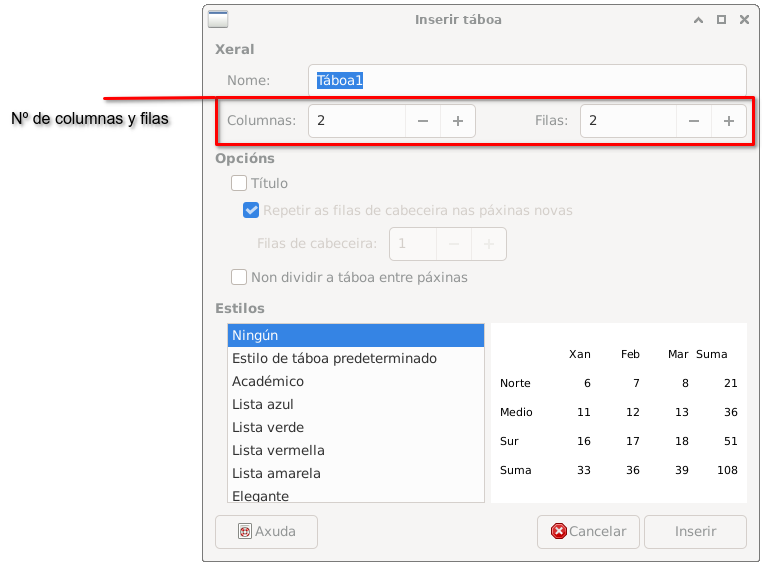Select the Ningún style
Viewport: 771px width, 566px height.
[x=355, y=335]
